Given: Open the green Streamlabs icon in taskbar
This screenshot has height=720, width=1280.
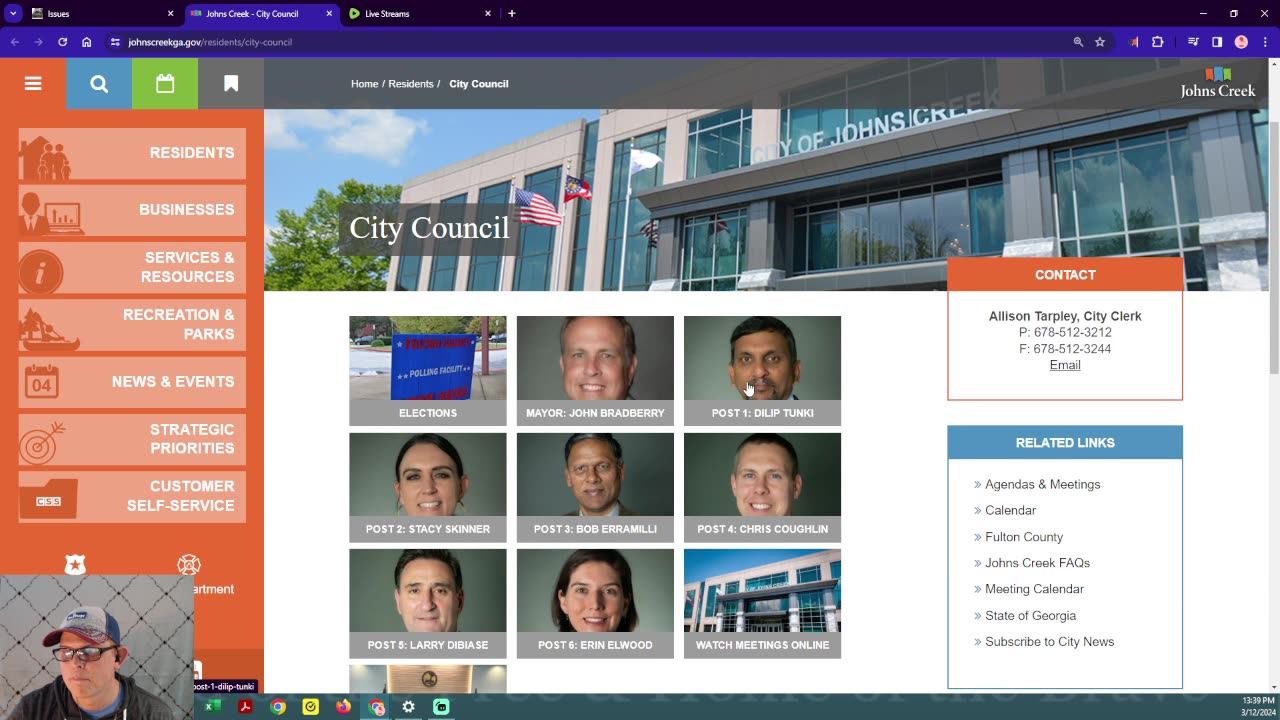Looking at the screenshot, I should (x=441, y=707).
